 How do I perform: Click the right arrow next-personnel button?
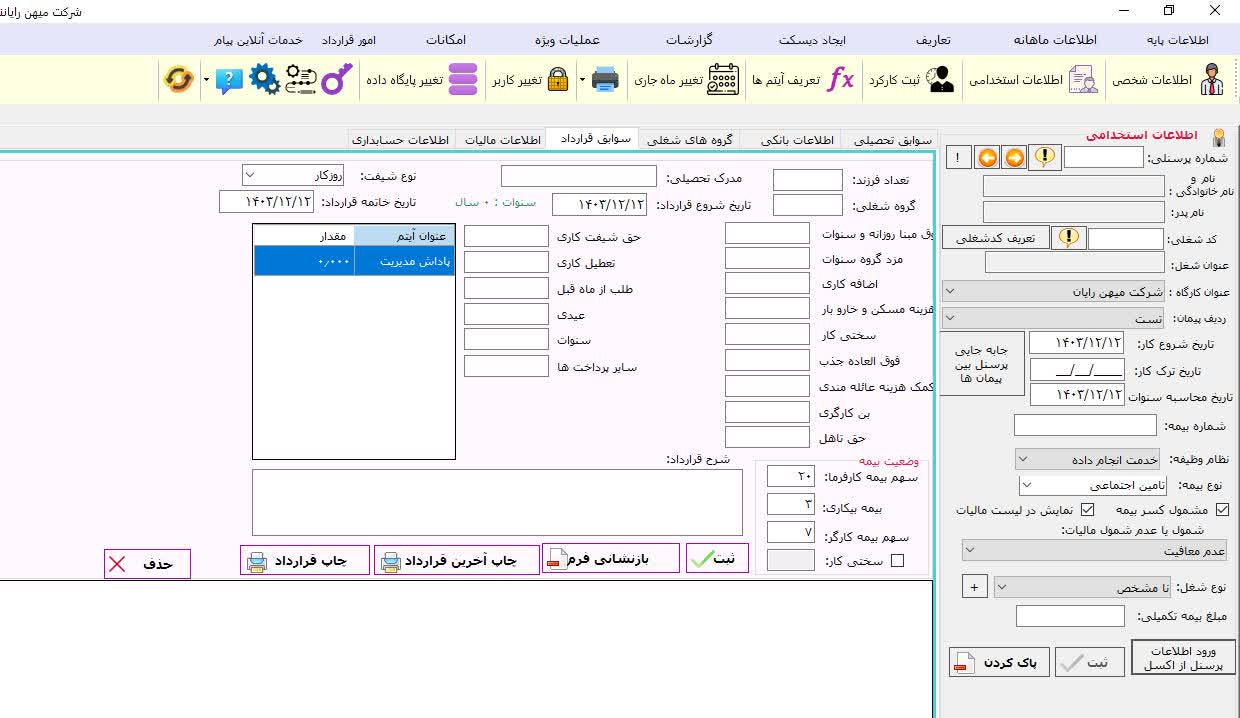point(1015,158)
